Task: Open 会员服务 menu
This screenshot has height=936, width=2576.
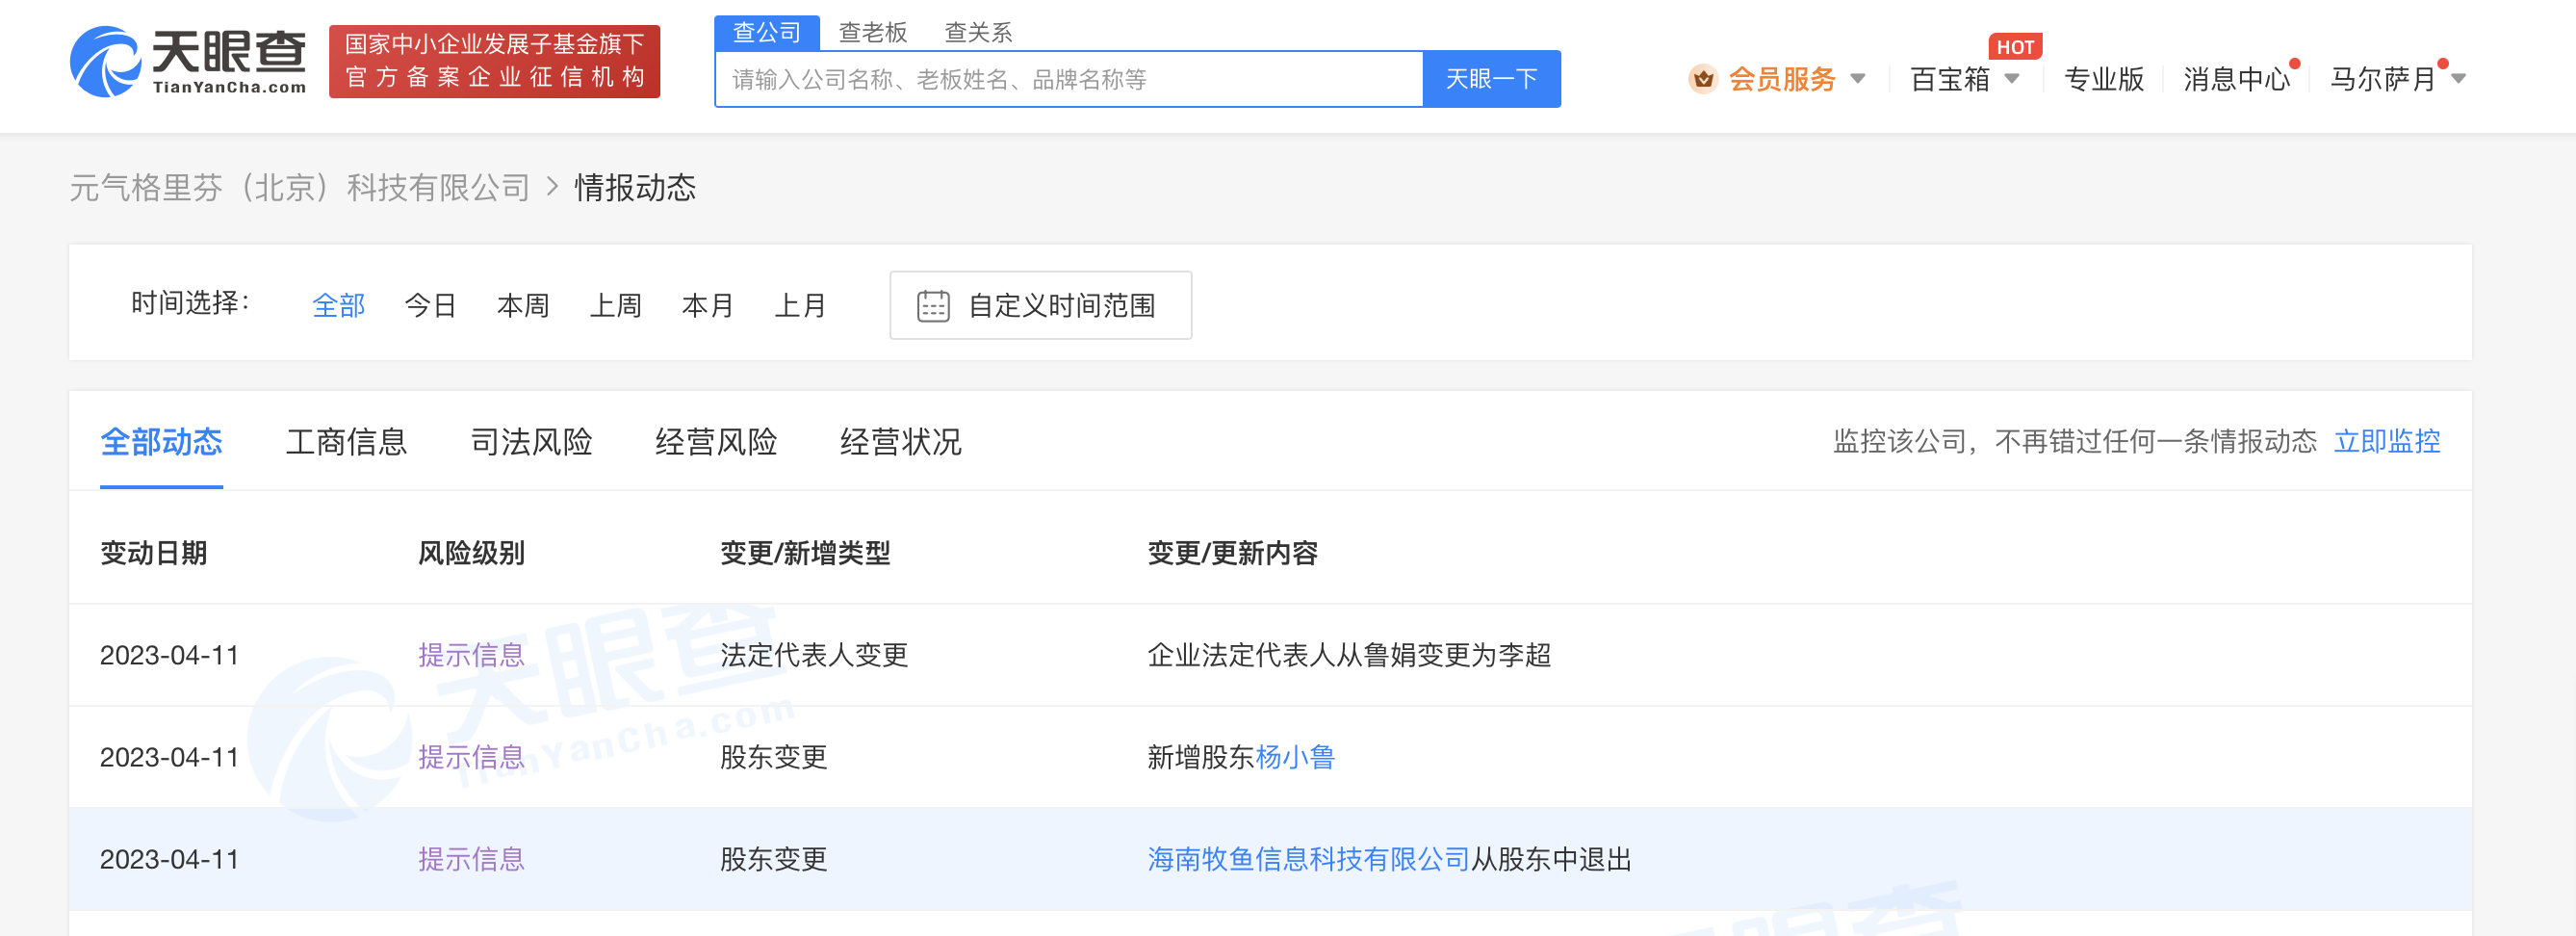Action: [1783, 78]
